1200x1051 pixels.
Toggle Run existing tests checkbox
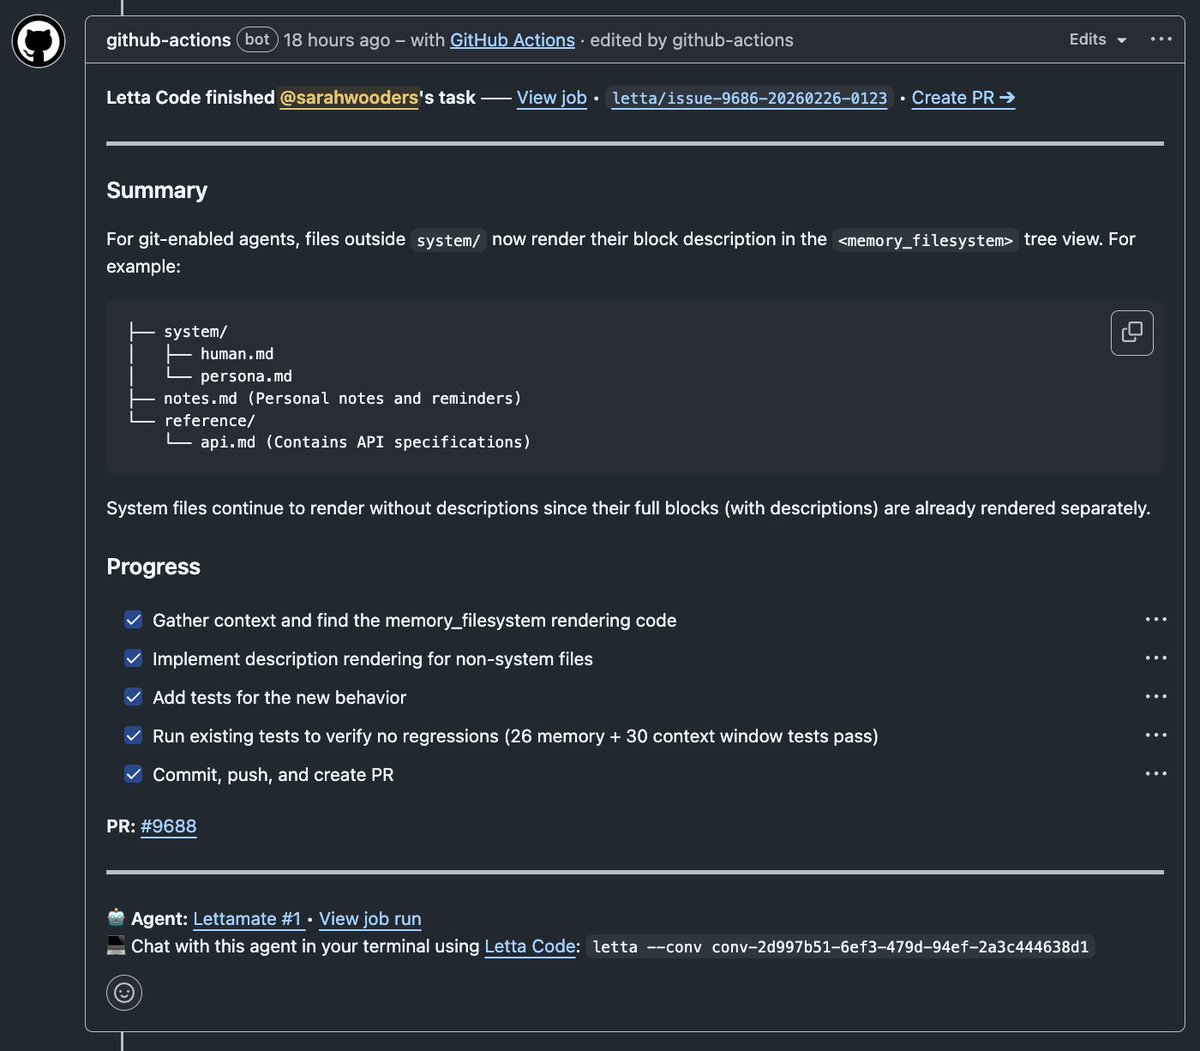point(133,735)
